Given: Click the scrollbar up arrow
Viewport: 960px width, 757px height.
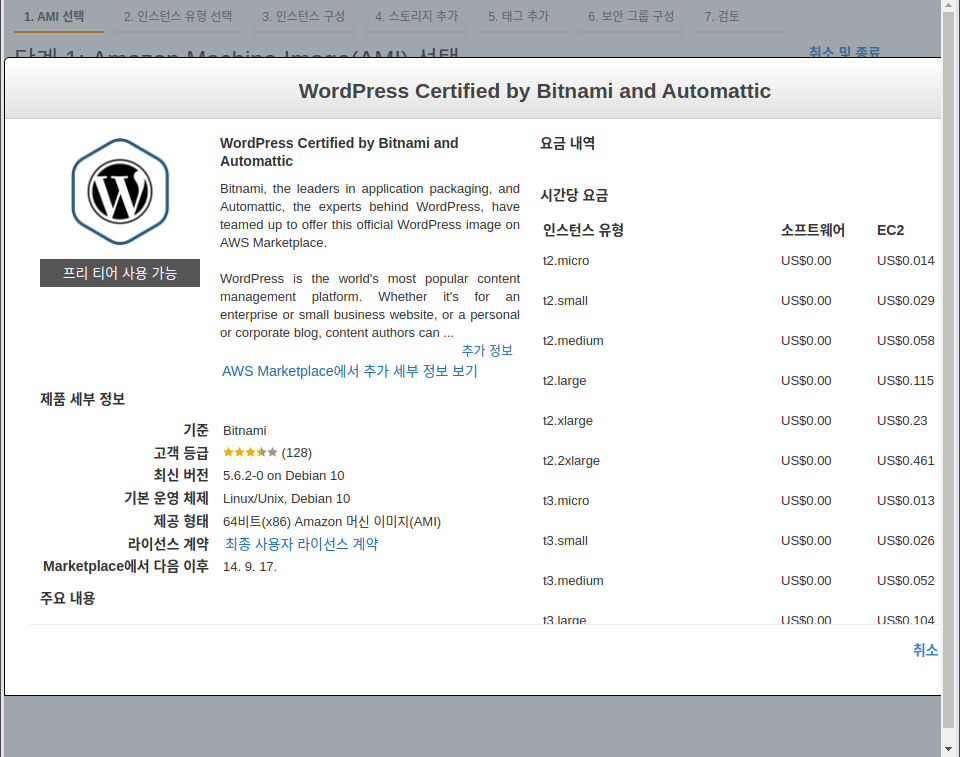Looking at the screenshot, I should click(x=948, y=4).
